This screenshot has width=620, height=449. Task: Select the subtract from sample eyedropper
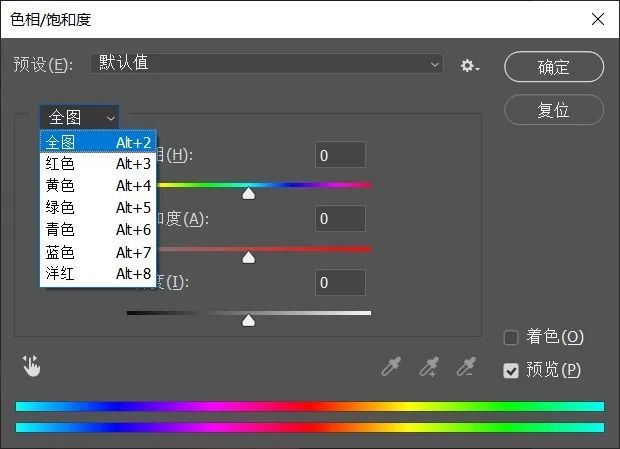465,367
